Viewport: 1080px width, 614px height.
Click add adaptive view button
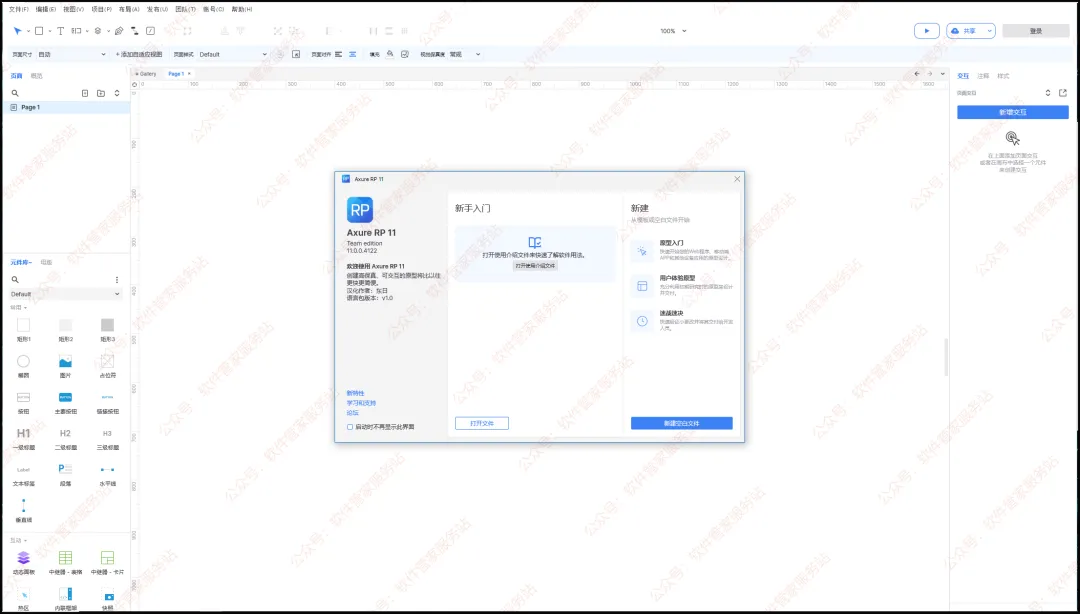click(x=138, y=54)
